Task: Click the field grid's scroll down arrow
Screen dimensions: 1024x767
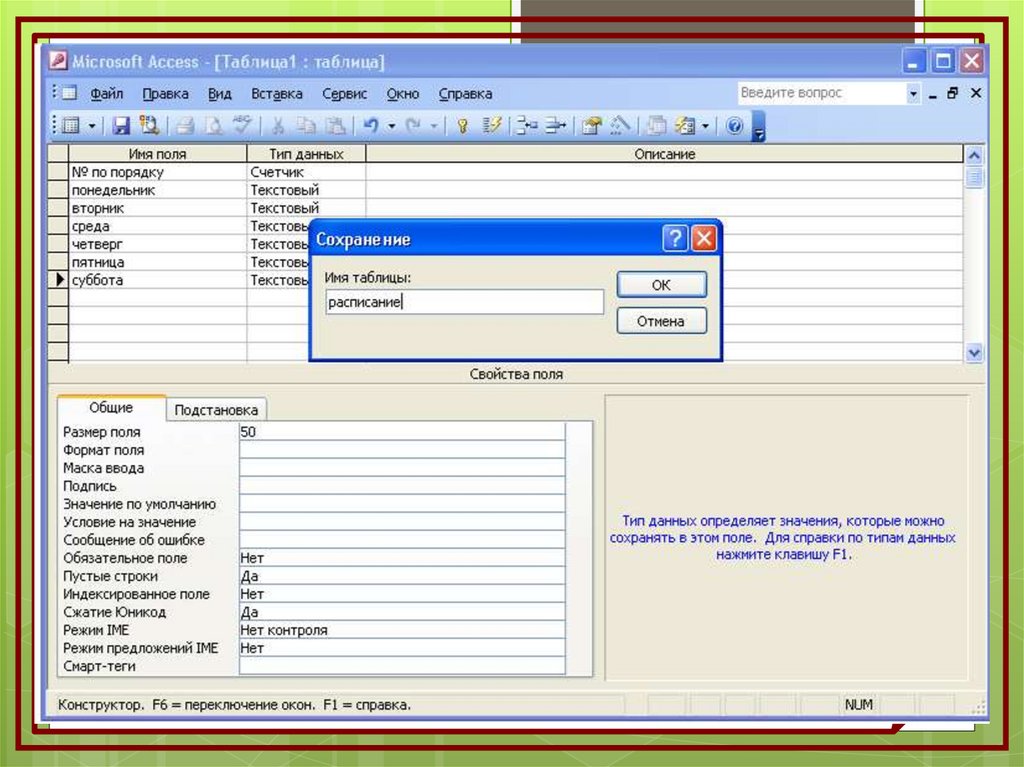Action: (974, 353)
